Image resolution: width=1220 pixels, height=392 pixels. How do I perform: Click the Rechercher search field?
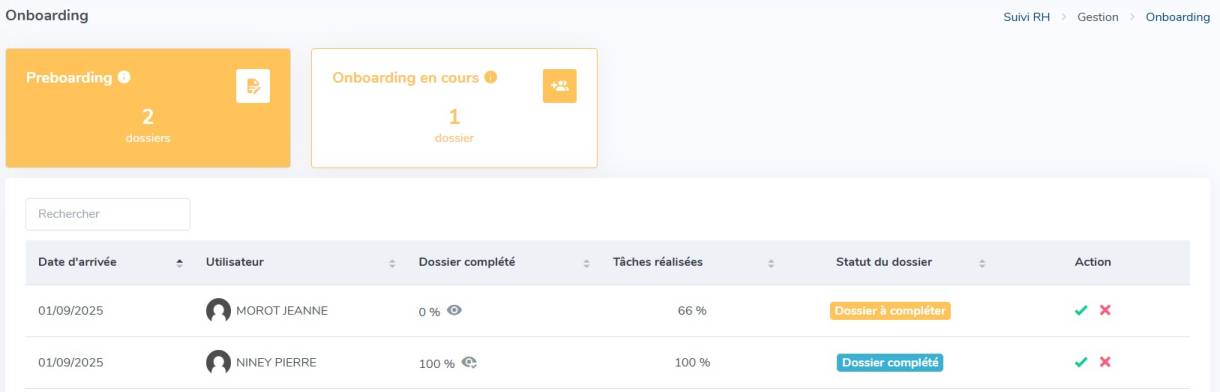point(108,214)
